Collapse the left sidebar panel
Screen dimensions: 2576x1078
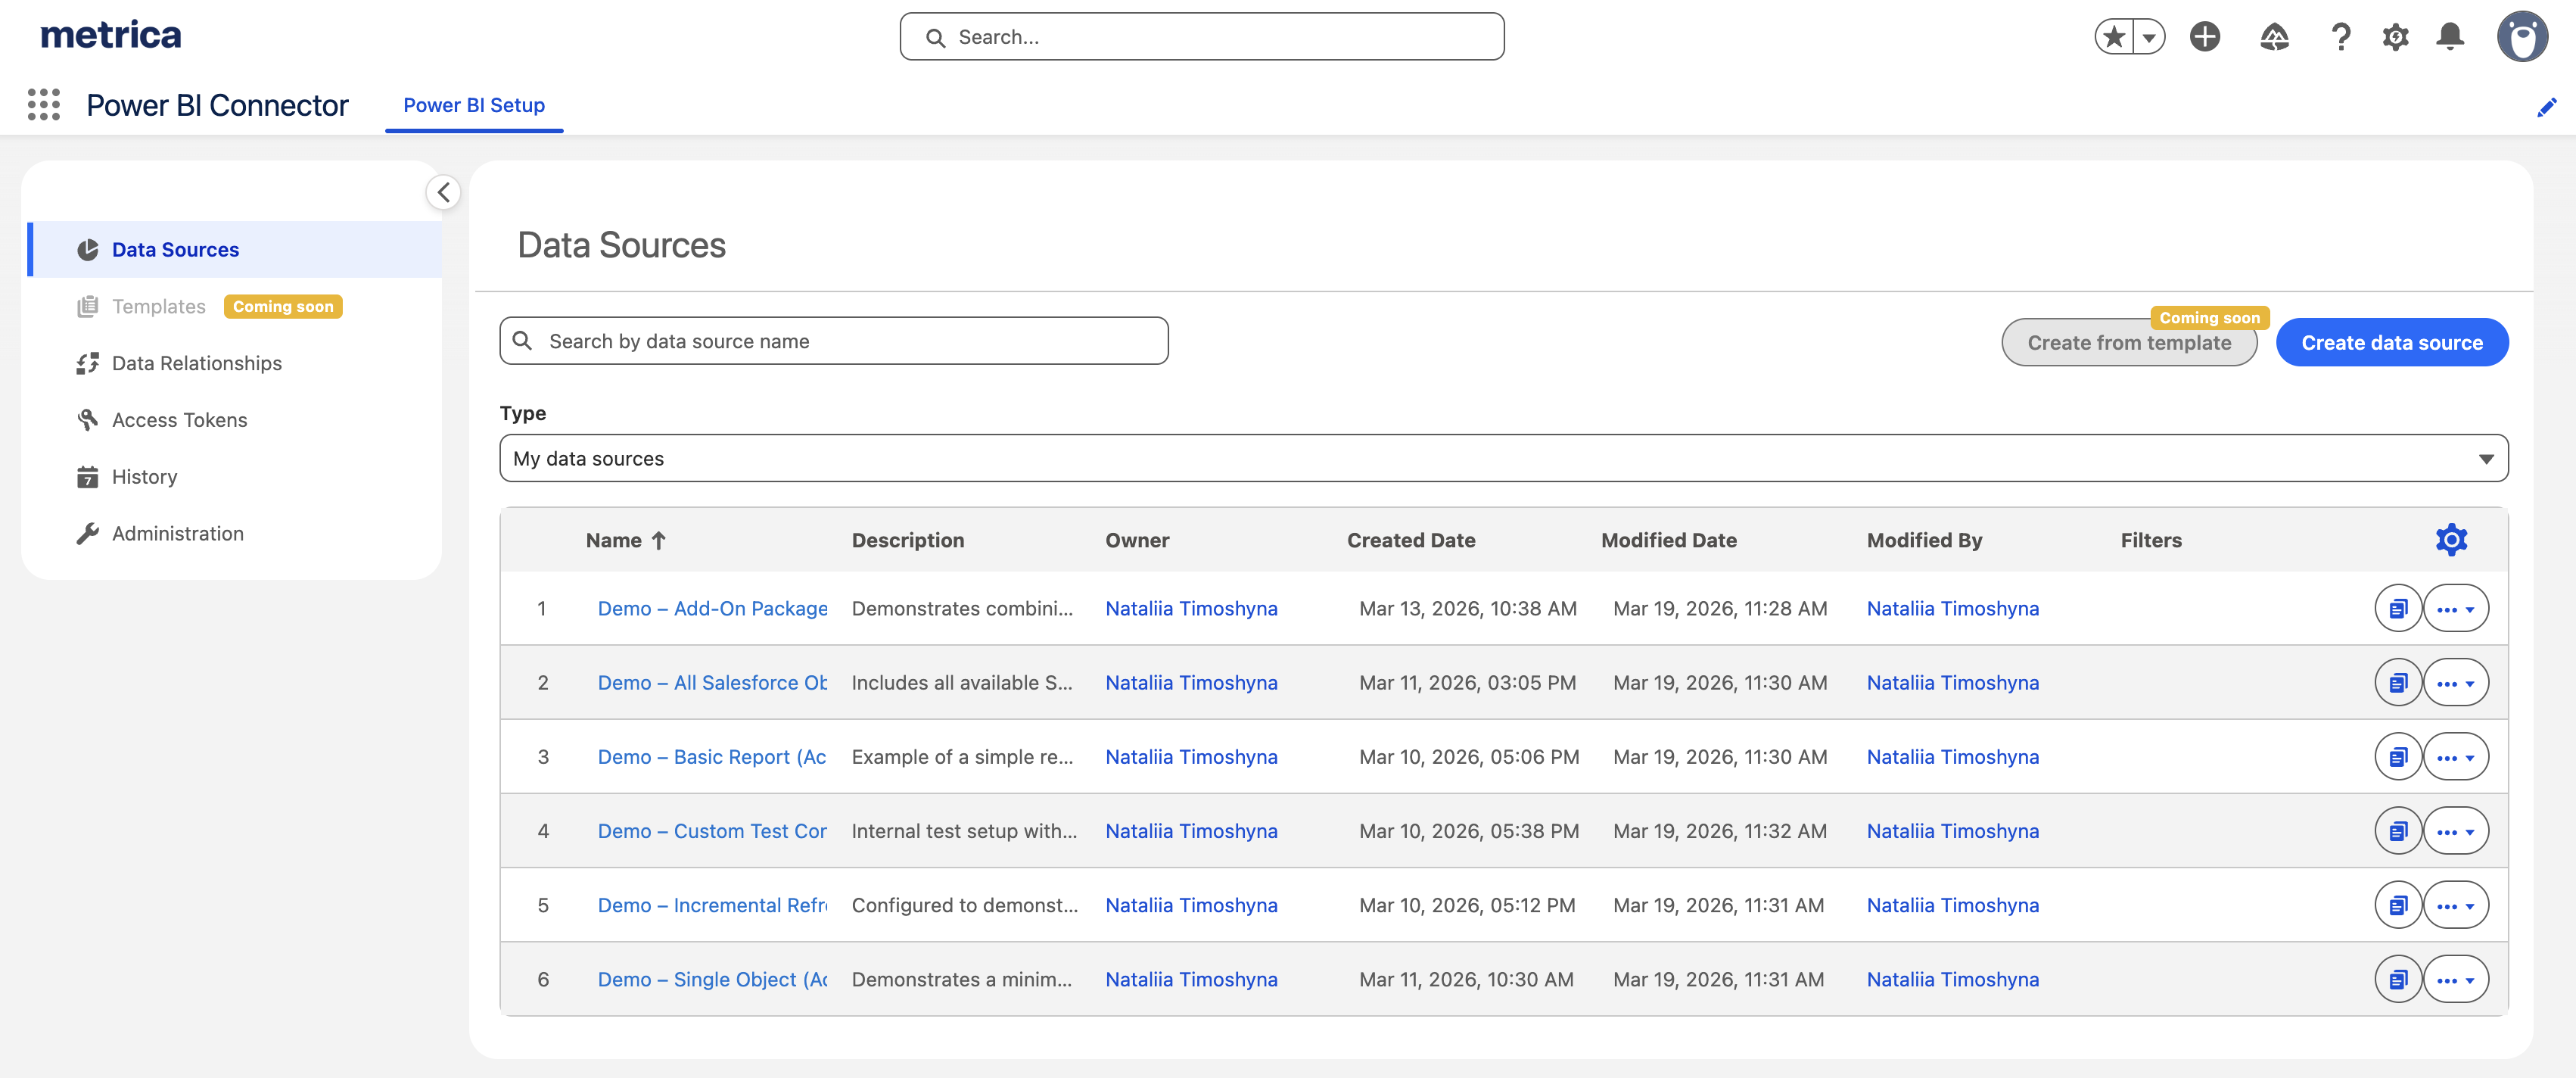443,192
